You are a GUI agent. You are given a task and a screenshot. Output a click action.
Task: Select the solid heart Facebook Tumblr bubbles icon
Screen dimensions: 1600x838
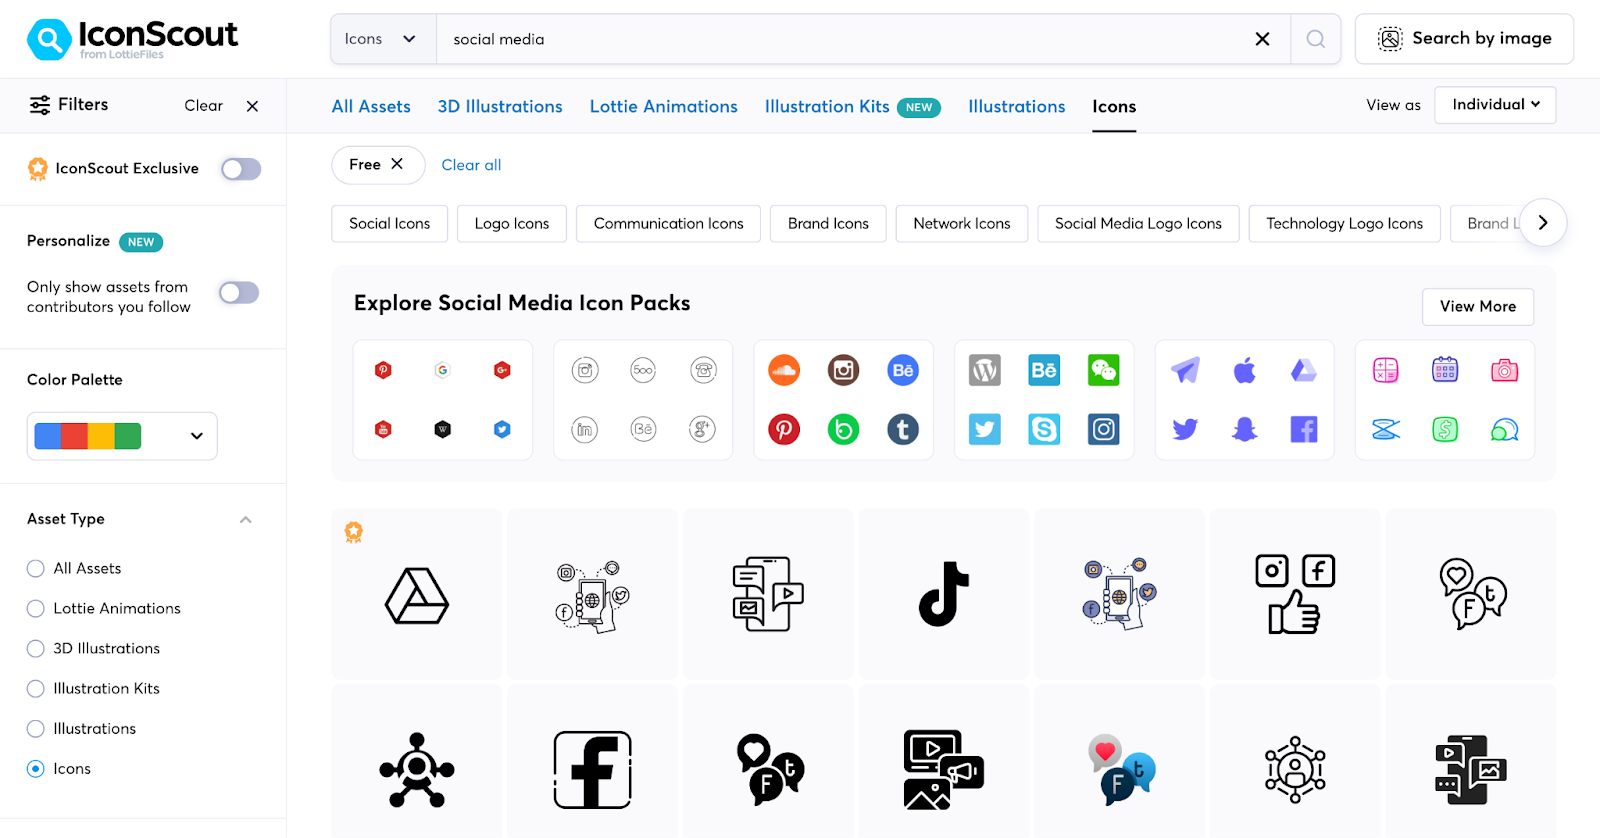point(768,769)
